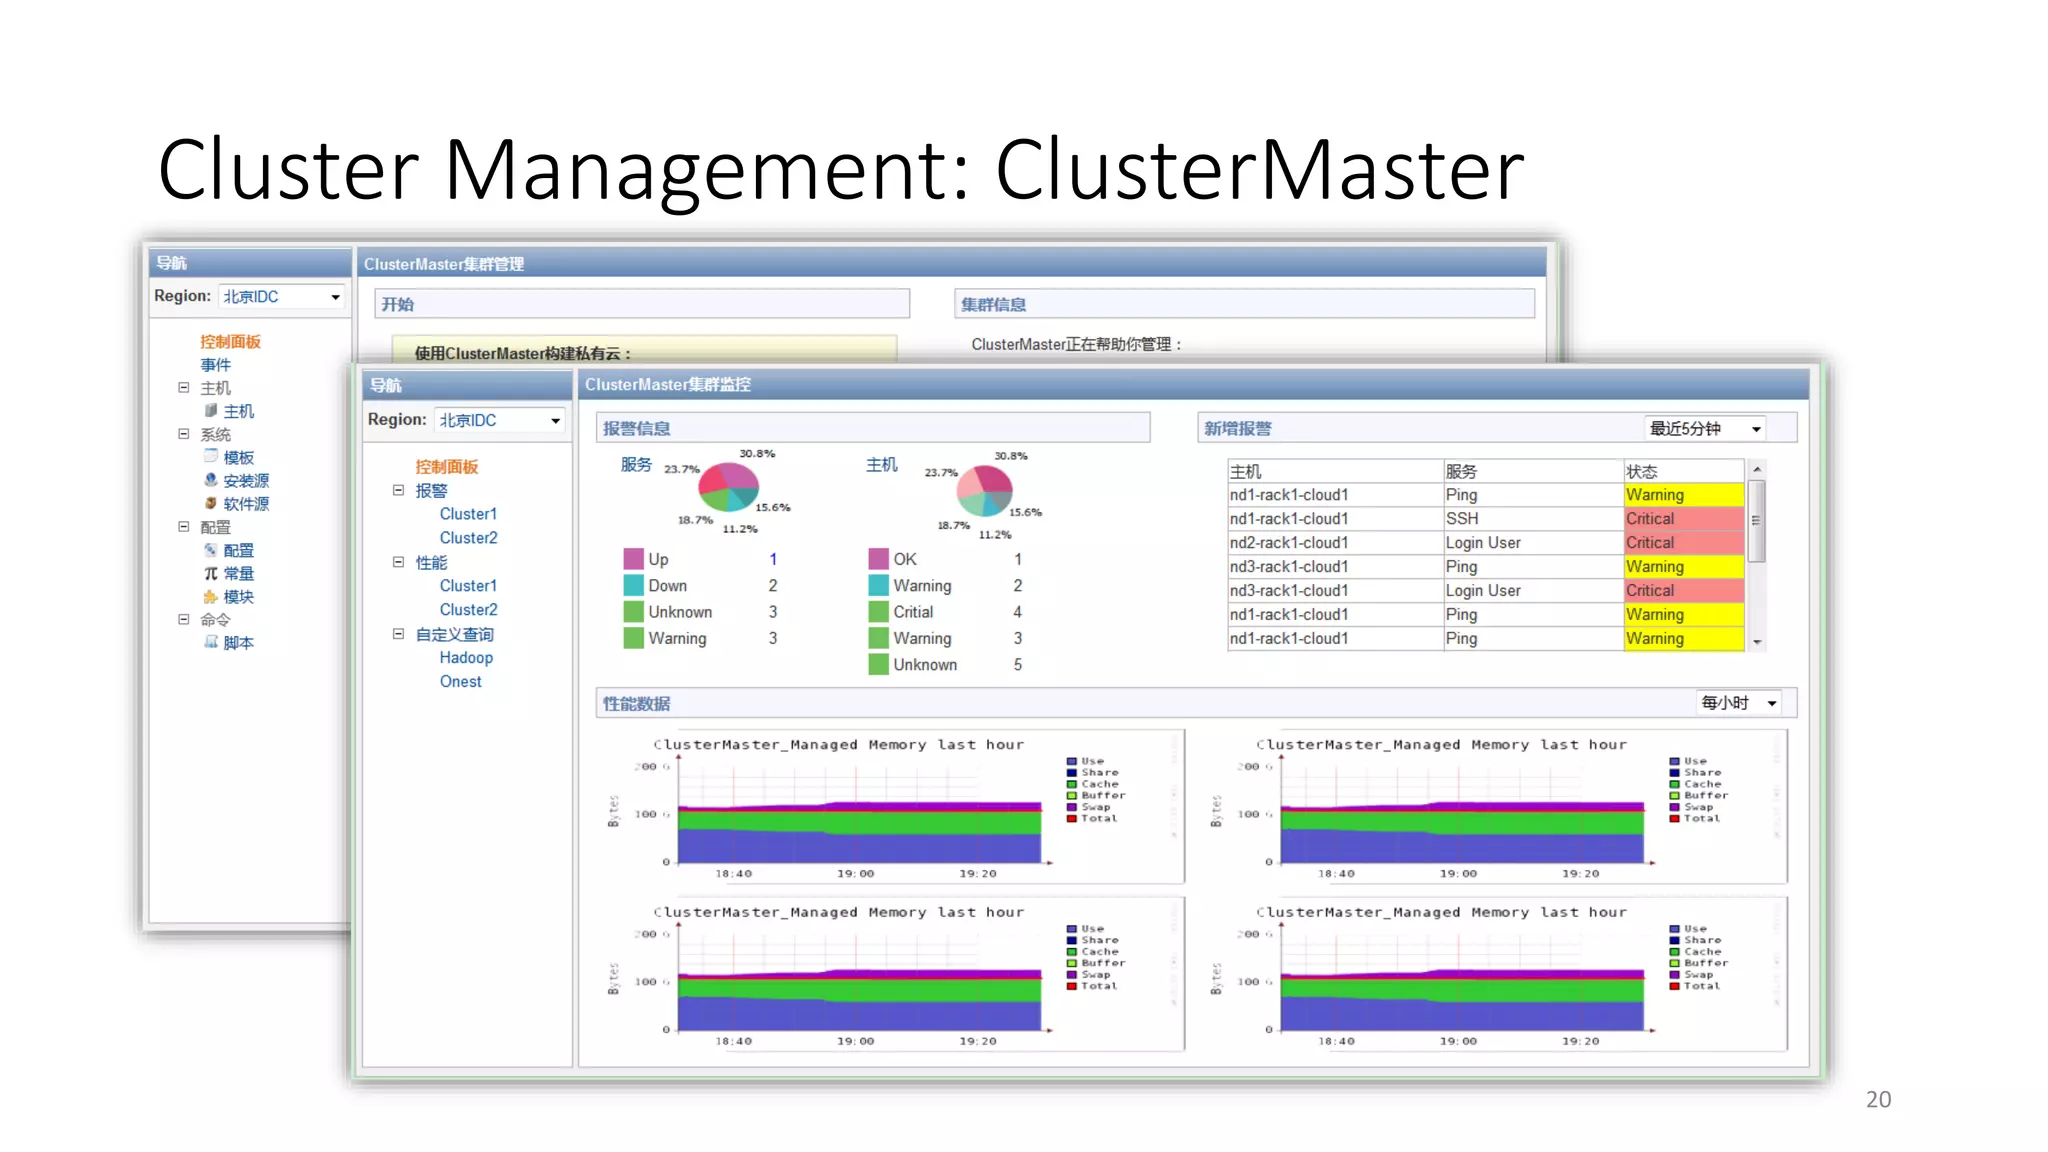The width and height of the screenshot is (2048, 1152).
Task: Collapse the 自定义查询 tree node
Action: point(398,634)
